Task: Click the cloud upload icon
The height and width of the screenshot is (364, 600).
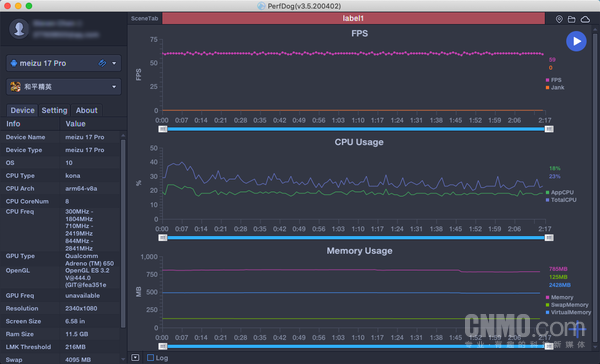Action: [x=585, y=19]
